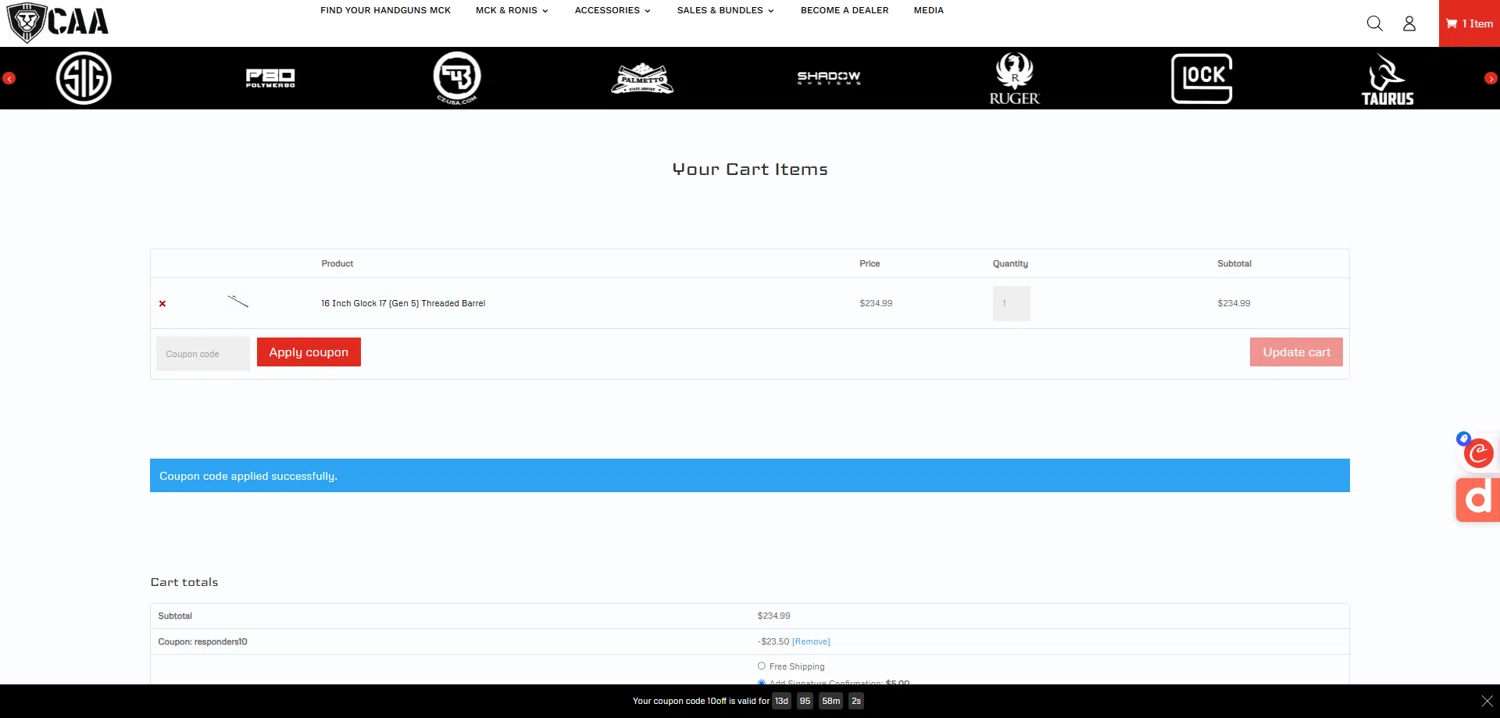1500x718 pixels.
Task: Select the Free Shipping radio option
Action: [761, 666]
